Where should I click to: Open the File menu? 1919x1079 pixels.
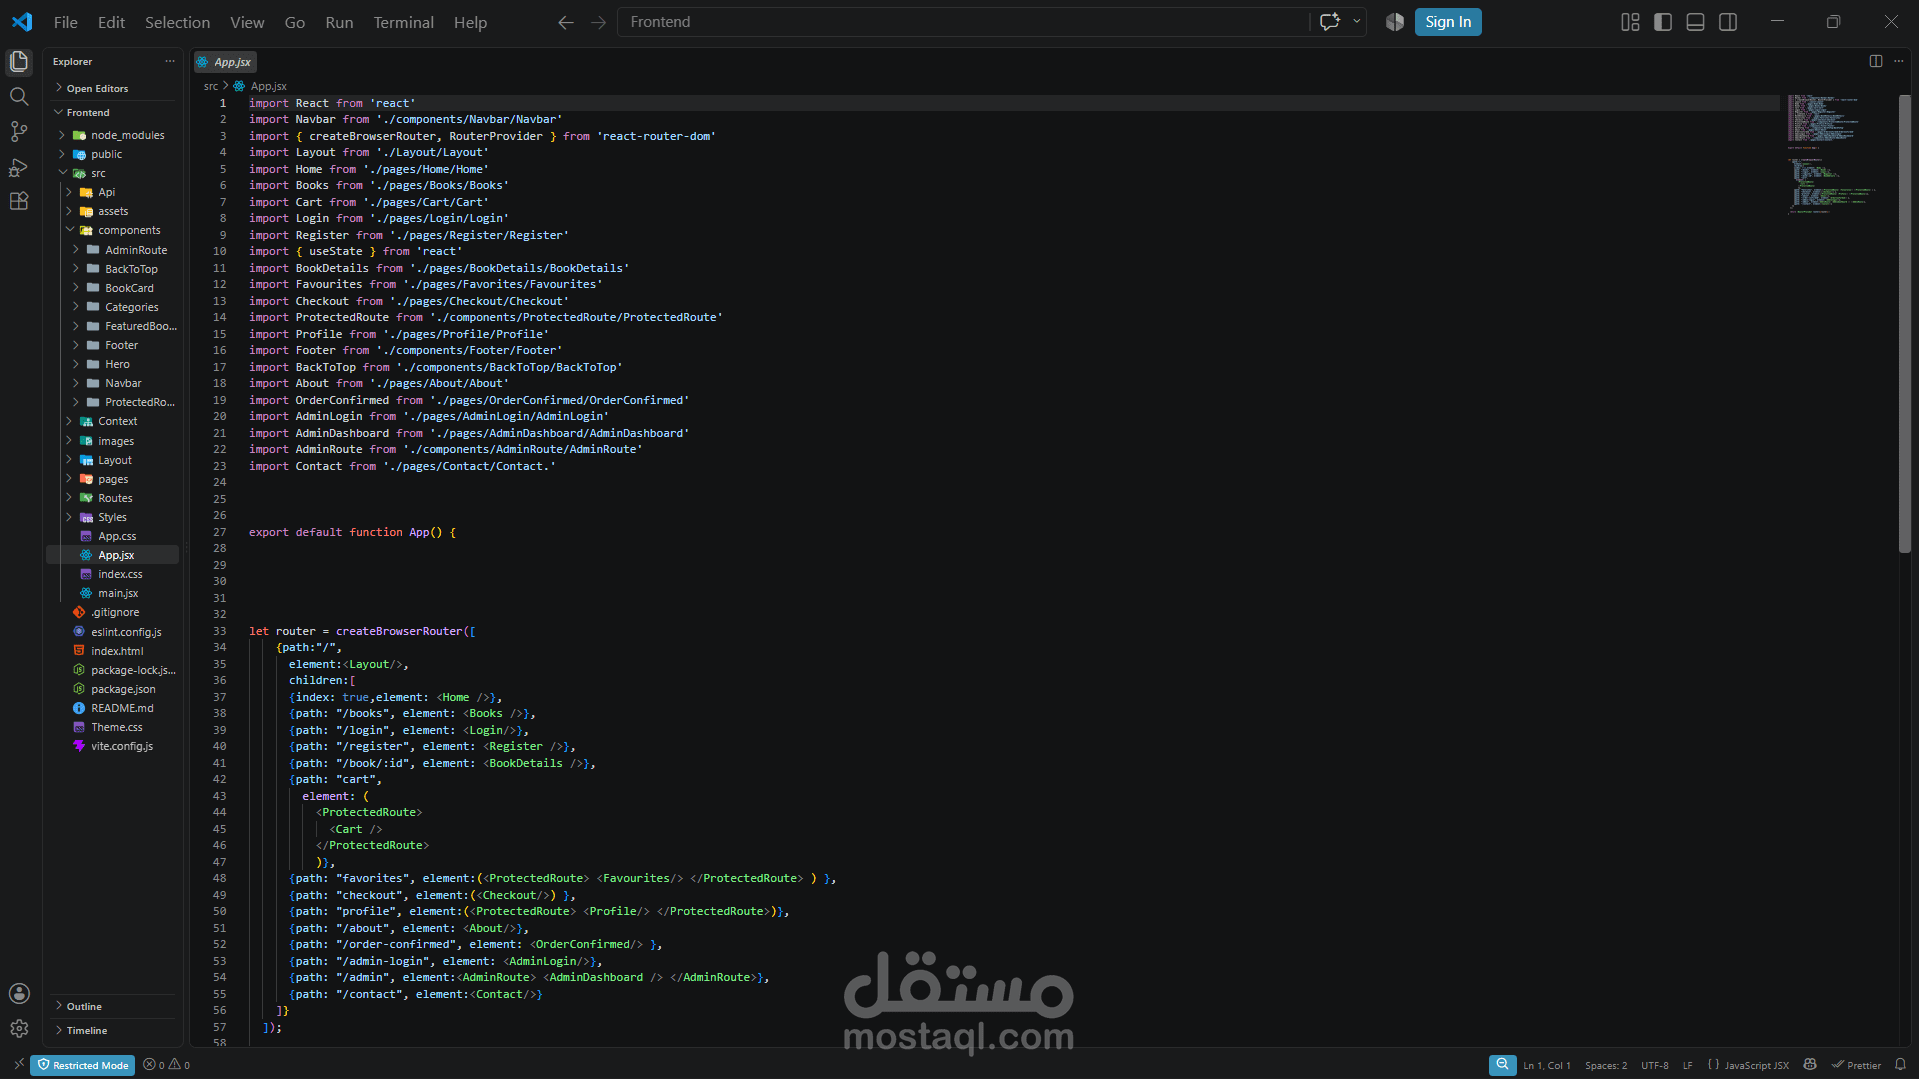65,22
